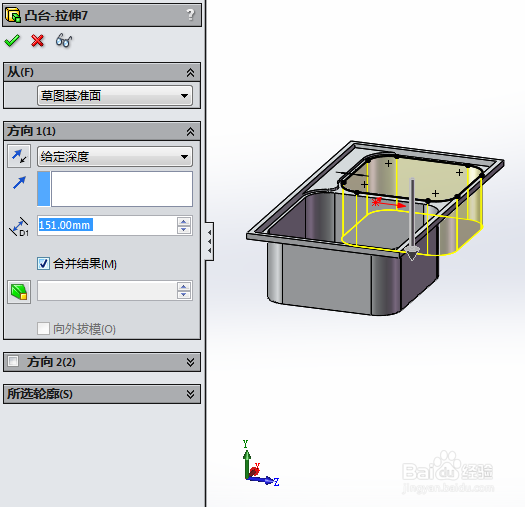The height and width of the screenshot is (507, 525).
Task: Toggle detailed preview with the glasses icon
Action: click(64, 41)
